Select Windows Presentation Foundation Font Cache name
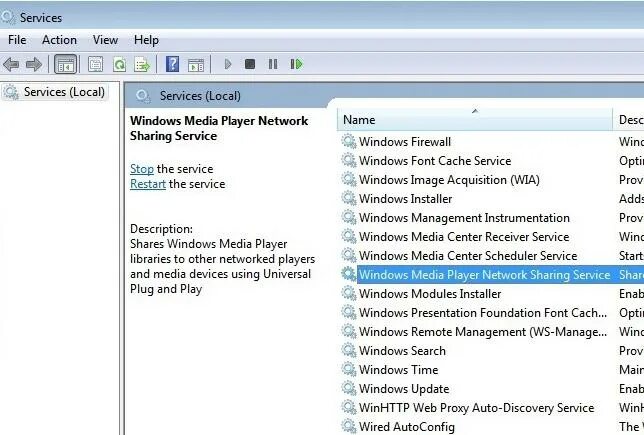This screenshot has width=644, height=435. click(483, 313)
